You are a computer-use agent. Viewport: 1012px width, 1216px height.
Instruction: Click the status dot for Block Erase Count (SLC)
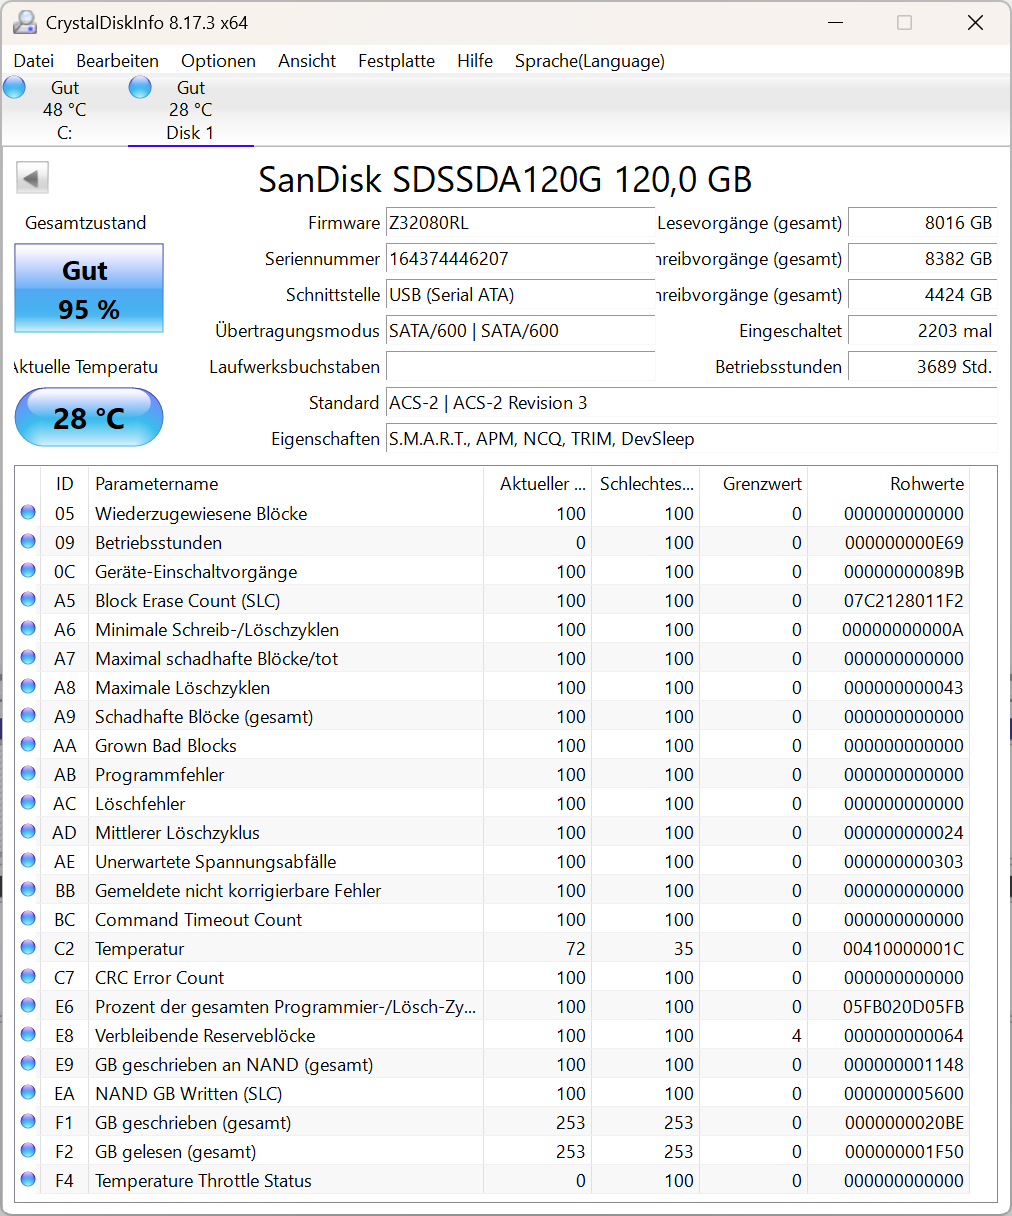28,600
